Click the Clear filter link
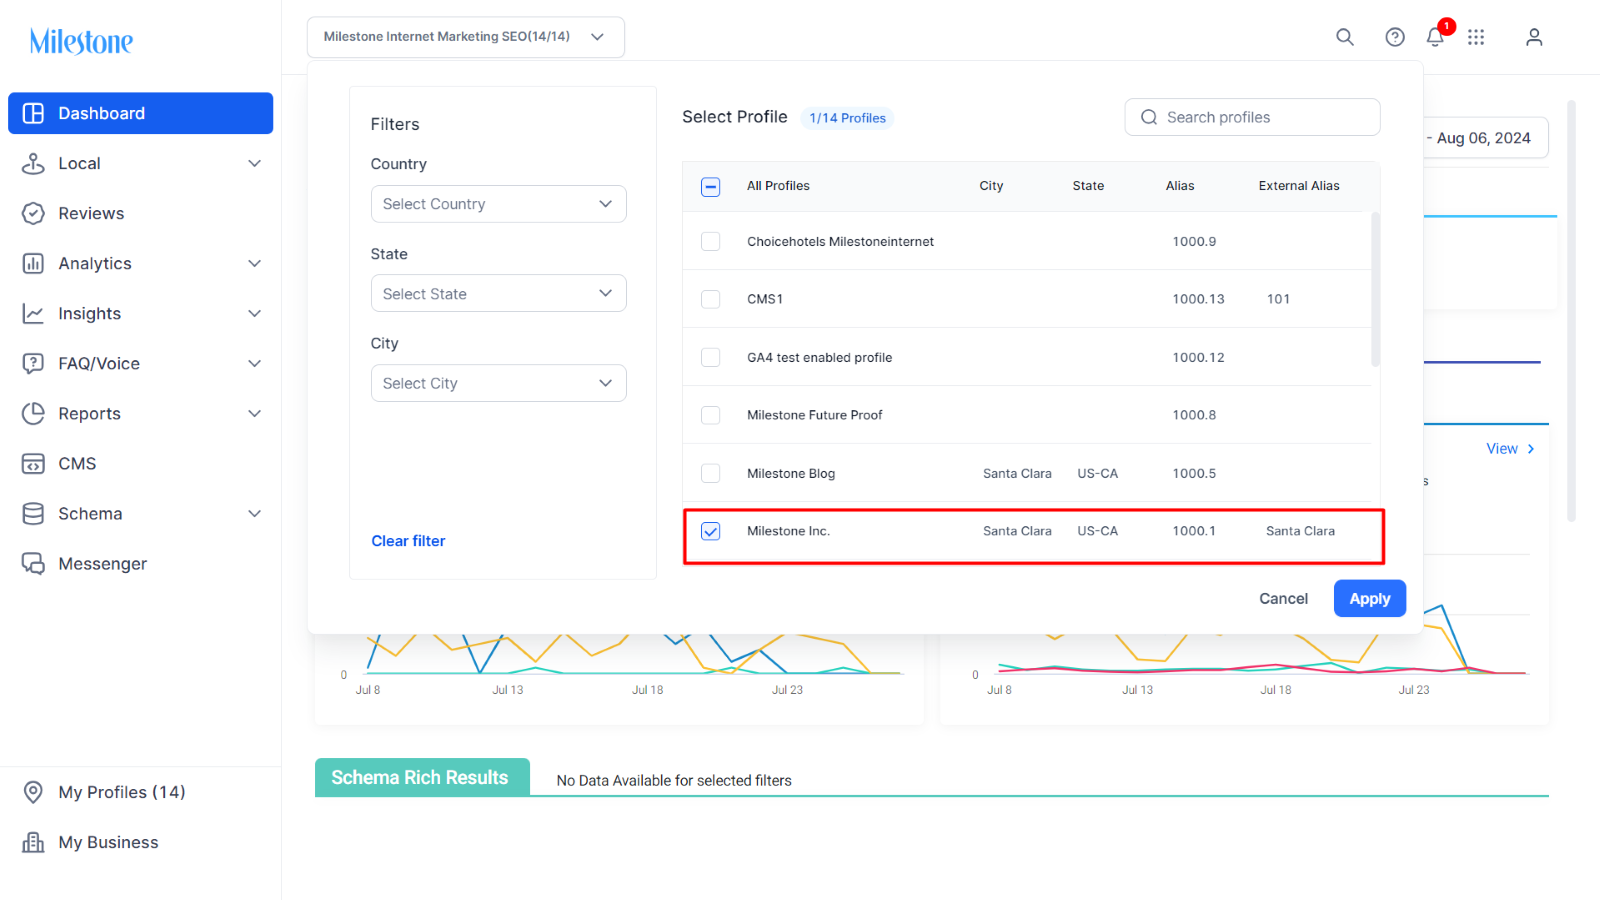Image resolution: width=1600 pixels, height=900 pixels. point(408,541)
